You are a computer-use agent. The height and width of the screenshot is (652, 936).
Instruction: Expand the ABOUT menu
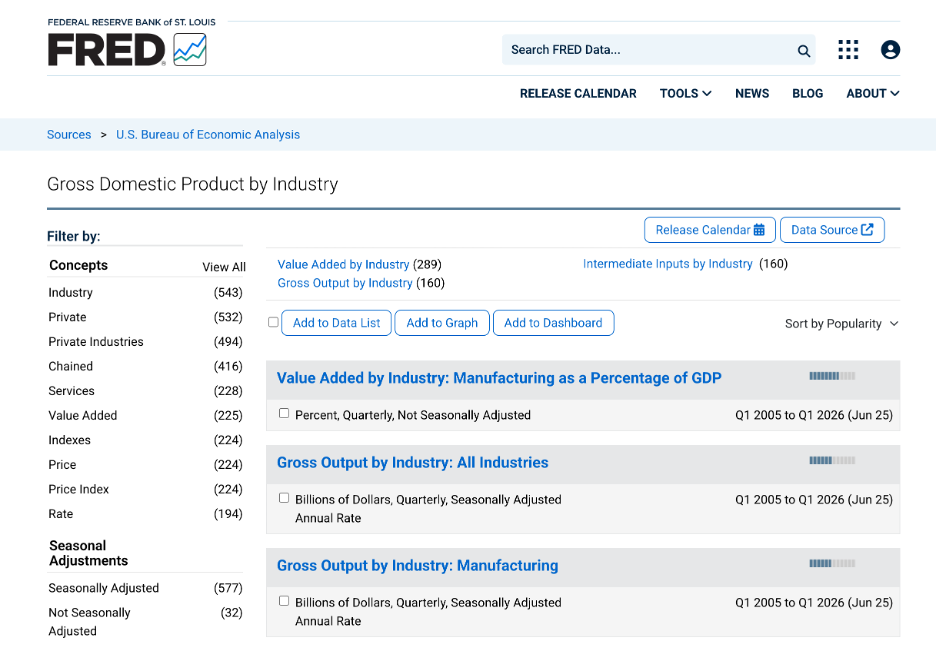873,94
